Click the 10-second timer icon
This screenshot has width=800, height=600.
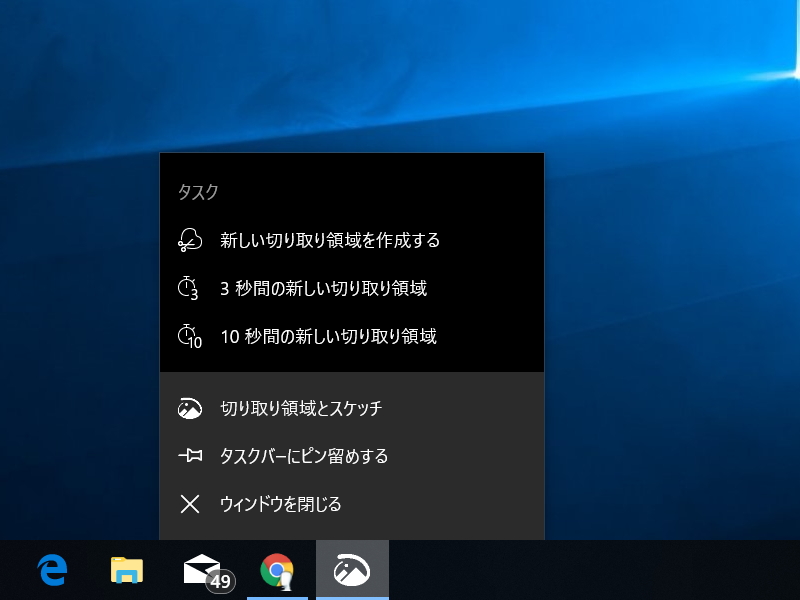(190, 336)
